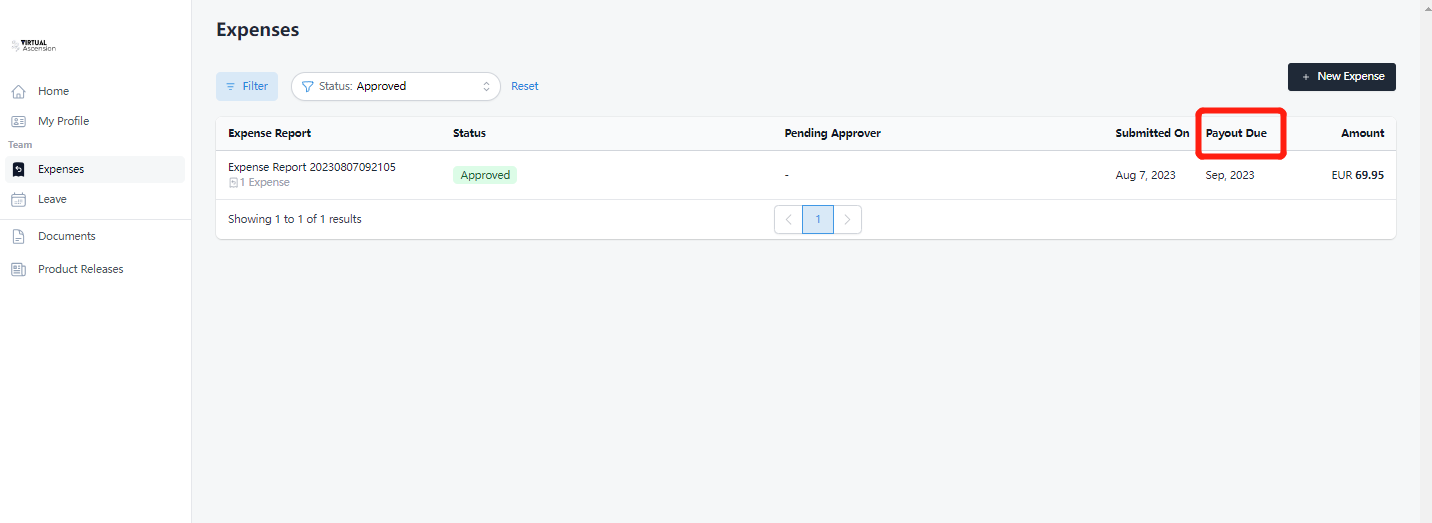Click the Leave calendar icon
The image size is (1432, 523).
[x=18, y=200]
